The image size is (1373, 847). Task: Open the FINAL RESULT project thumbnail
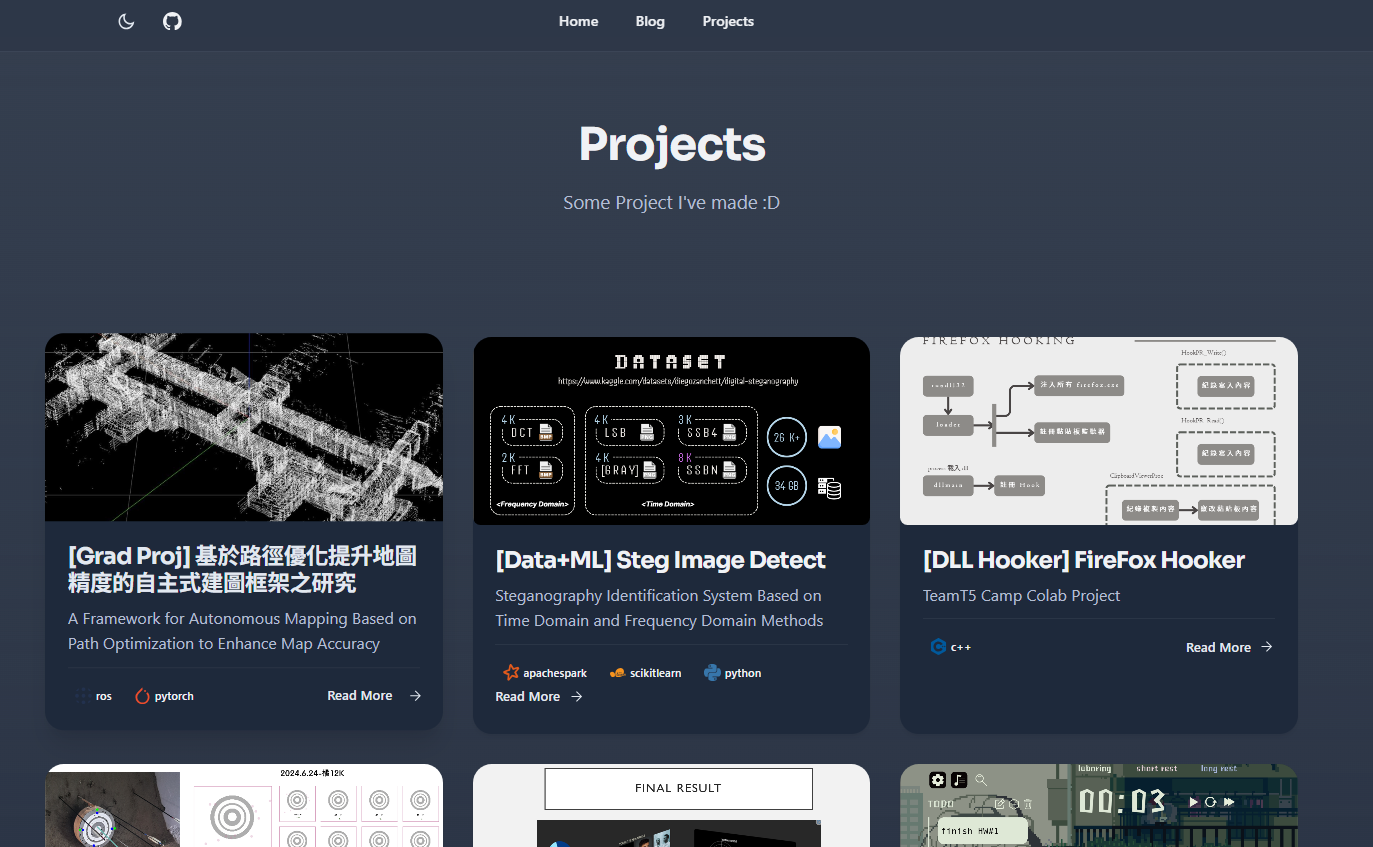click(671, 805)
